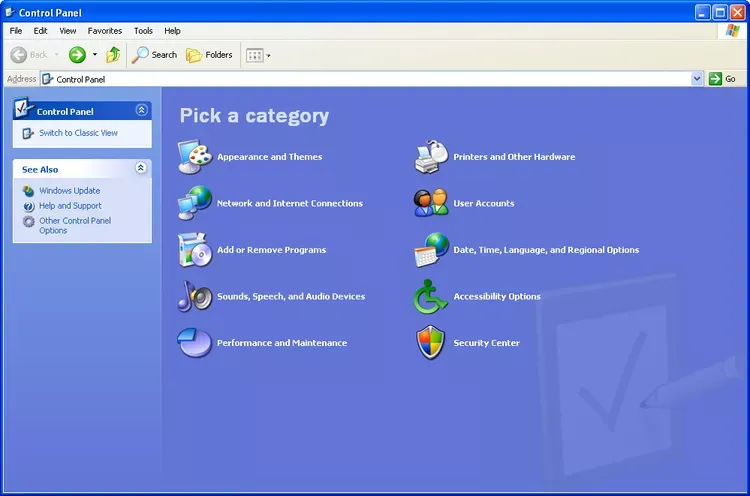The height and width of the screenshot is (496, 750).
Task: Click the Sounds, Speech, and Audio Devices icon
Action: [195, 296]
